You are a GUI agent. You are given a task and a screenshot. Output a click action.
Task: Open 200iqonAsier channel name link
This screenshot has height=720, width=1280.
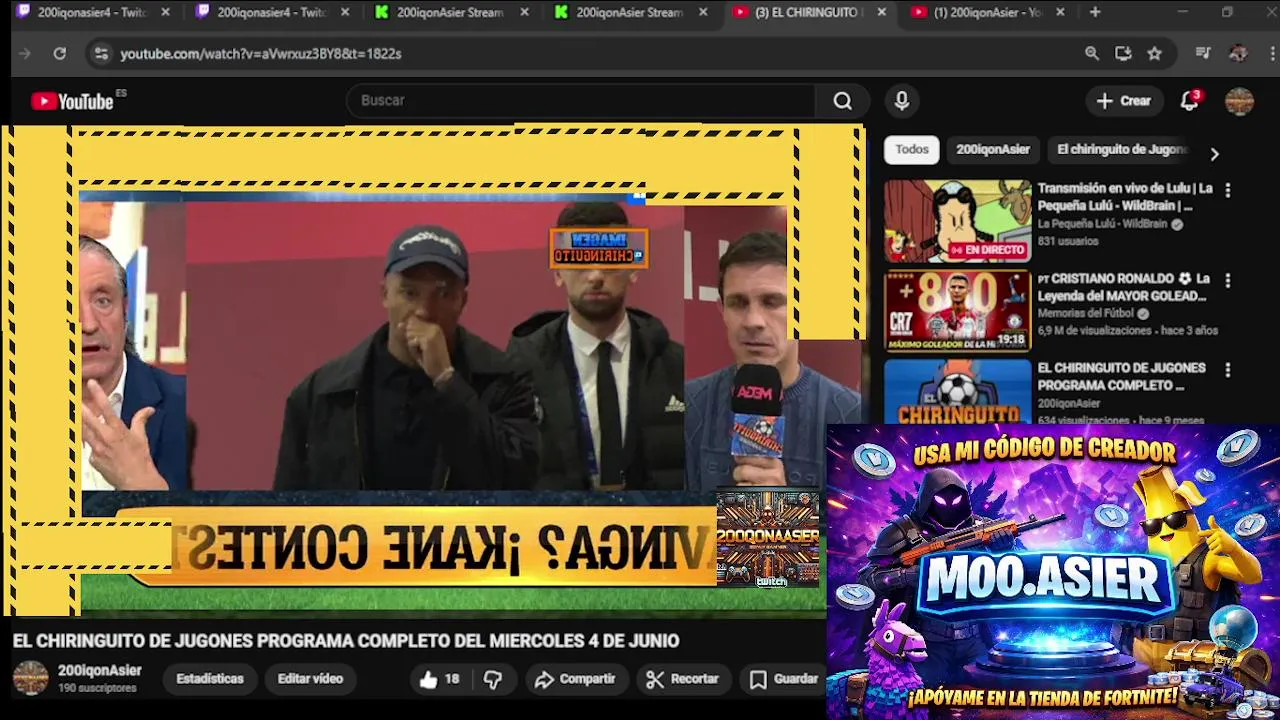point(100,671)
